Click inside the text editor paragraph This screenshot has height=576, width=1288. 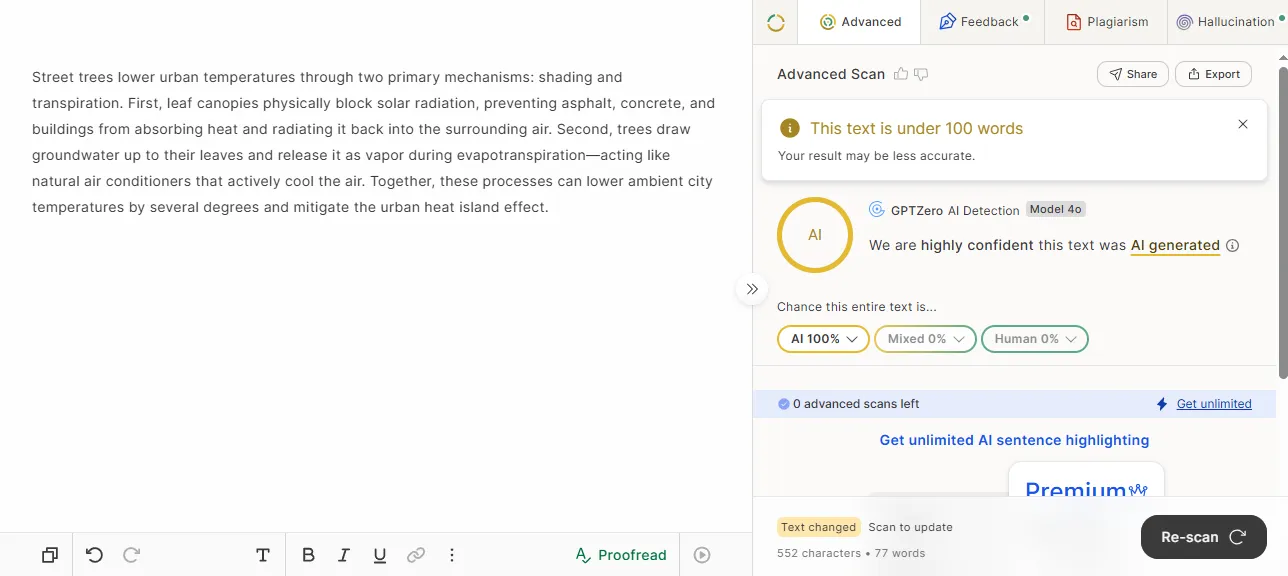click(374, 142)
